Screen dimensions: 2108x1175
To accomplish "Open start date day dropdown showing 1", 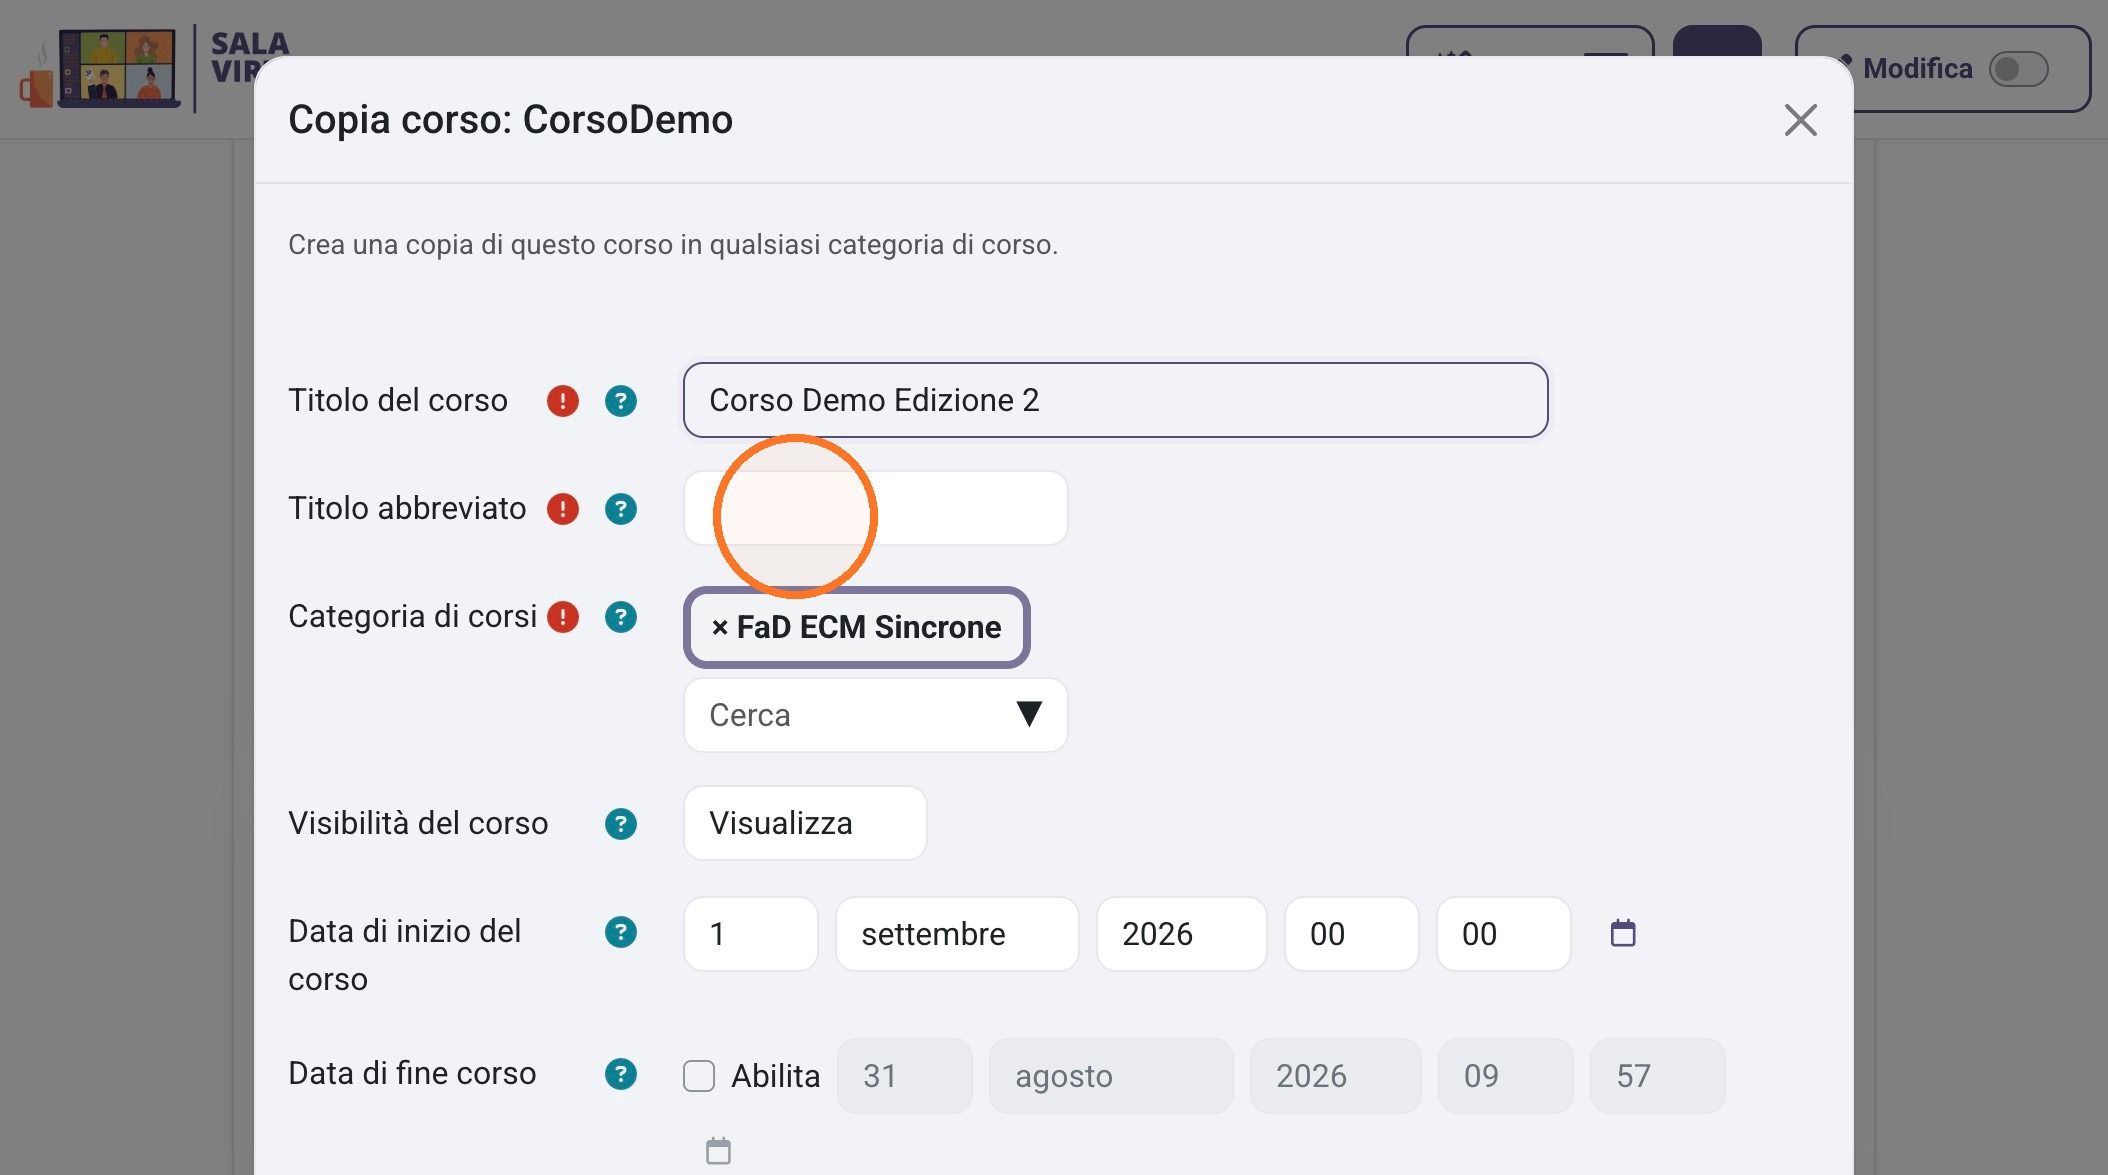I will click(x=751, y=934).
